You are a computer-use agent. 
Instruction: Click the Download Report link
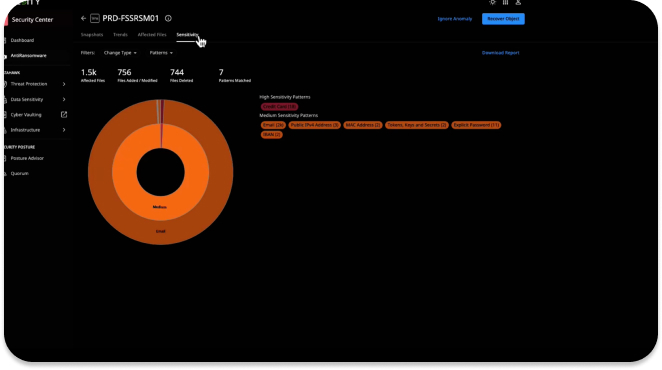(500, 53)
